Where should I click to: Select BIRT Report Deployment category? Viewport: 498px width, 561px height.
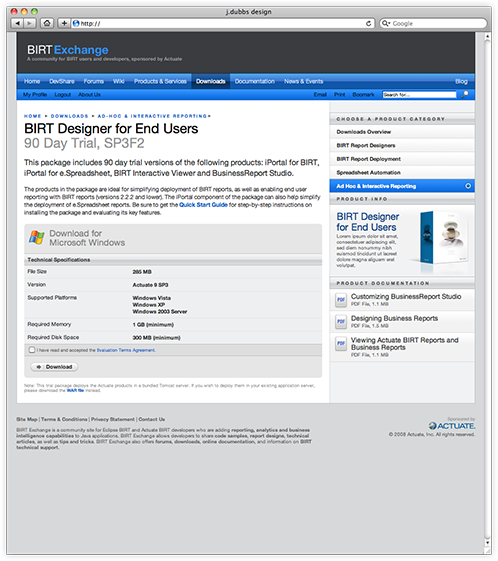[402, 159]
